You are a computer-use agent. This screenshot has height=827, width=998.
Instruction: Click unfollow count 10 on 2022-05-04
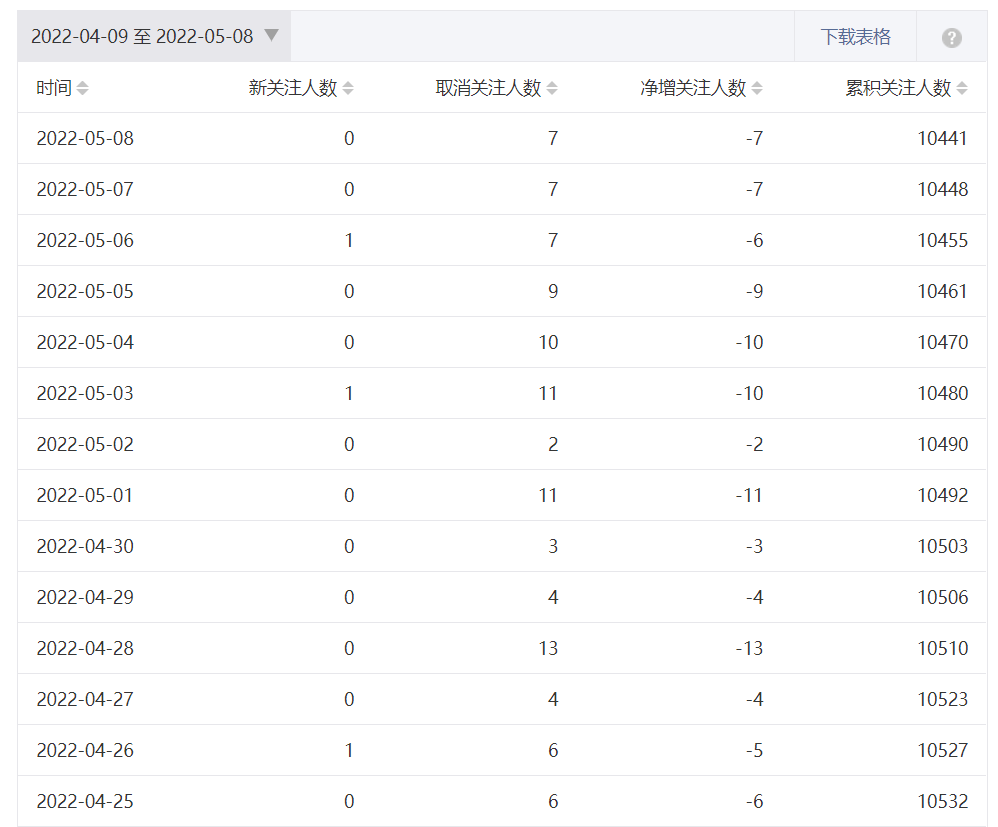click(x=548, y=342)
